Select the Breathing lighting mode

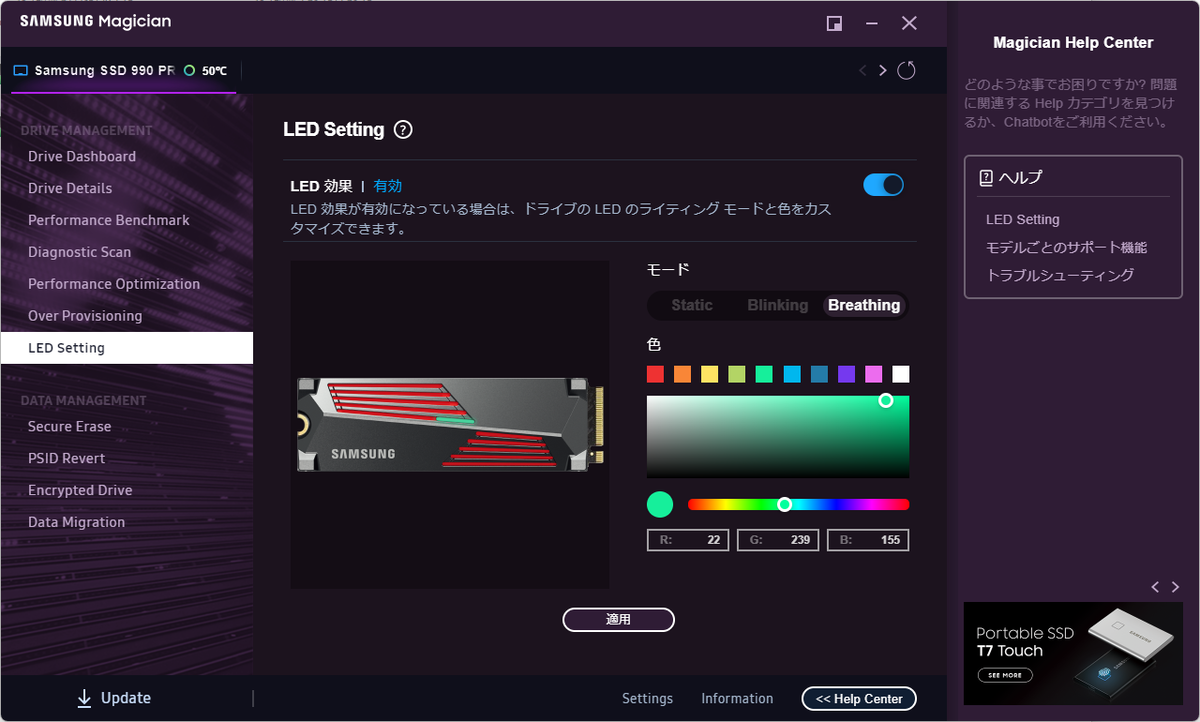pos(864,305)
